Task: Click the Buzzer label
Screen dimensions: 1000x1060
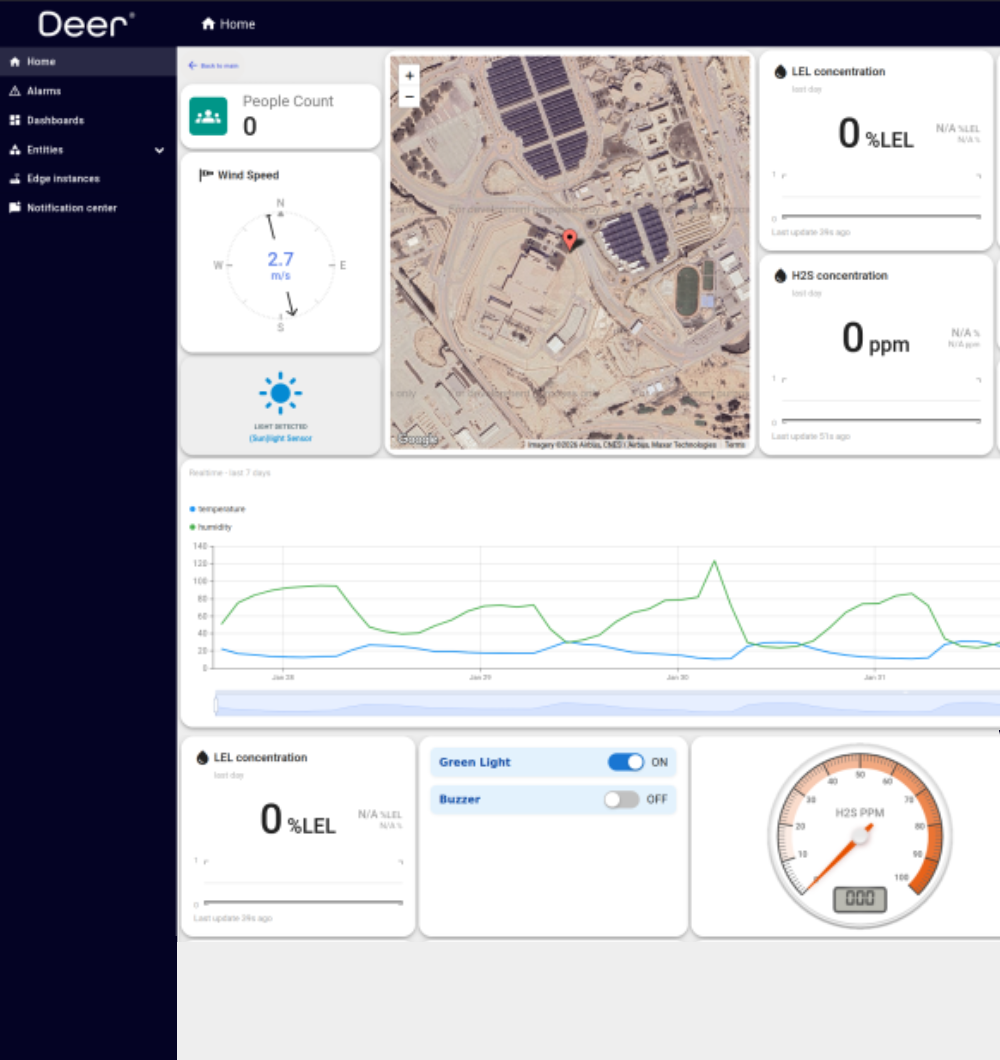Action: tap(460, 800)
